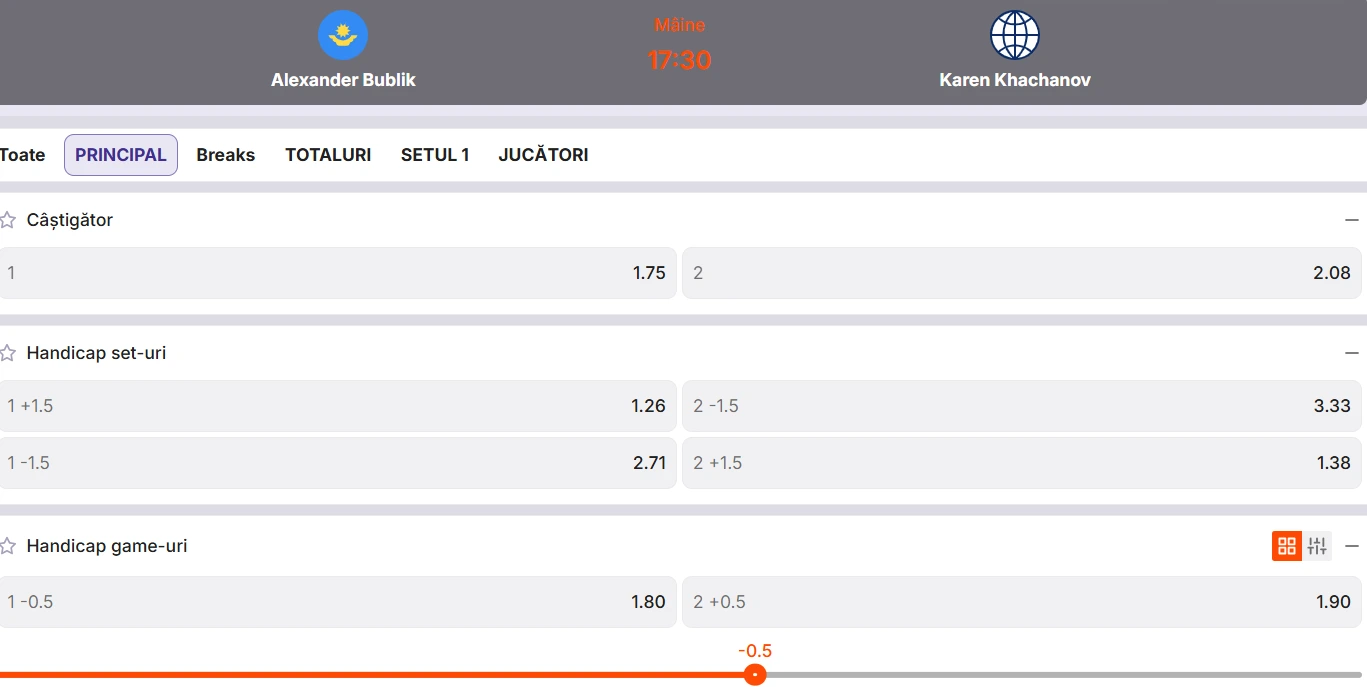Mark Handicap game-uri as favorite
Viewport: 1367px width, 687px height.
tap(8, 546)
